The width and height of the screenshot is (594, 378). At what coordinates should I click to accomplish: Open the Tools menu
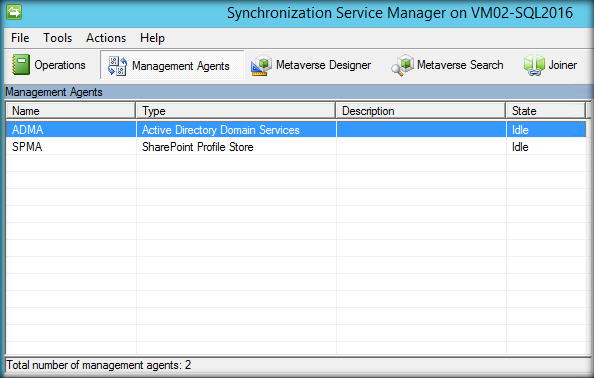coord(58,38)
